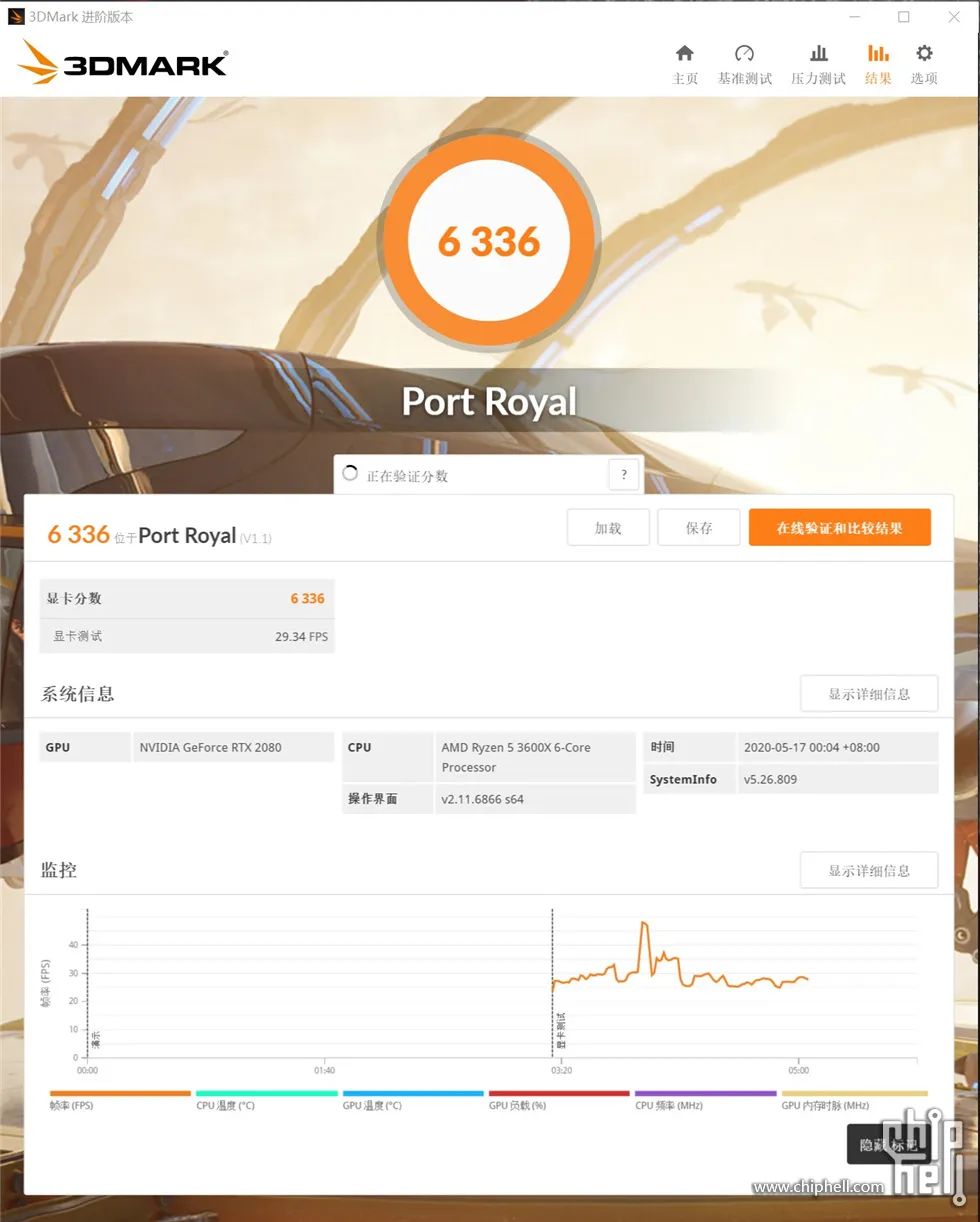Click the 6 336 位于 Port Royal heading
This screenshot has width=980, height=1222.
[160, 535]
